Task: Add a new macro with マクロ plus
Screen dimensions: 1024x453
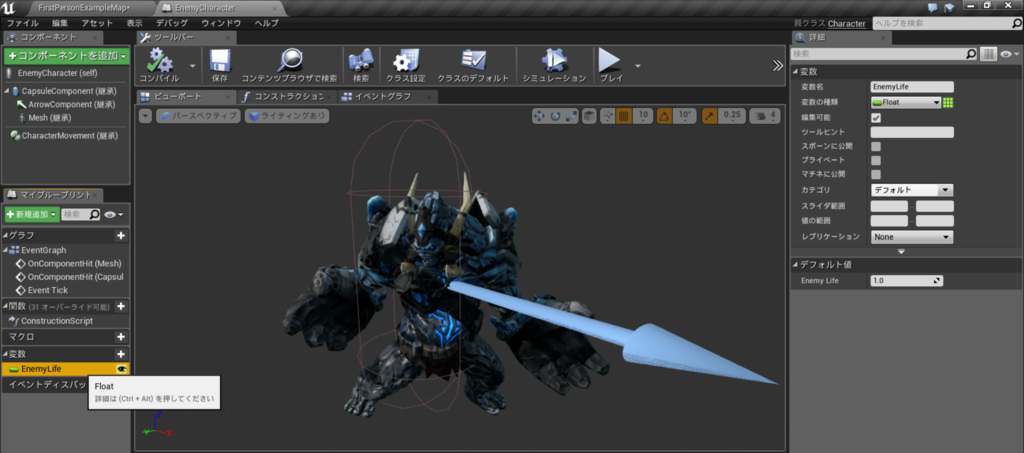Action: 121,337
